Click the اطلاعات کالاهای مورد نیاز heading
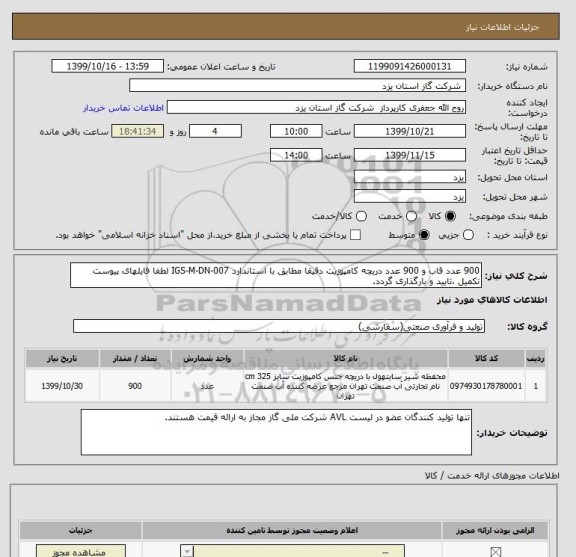 (492, 300)
